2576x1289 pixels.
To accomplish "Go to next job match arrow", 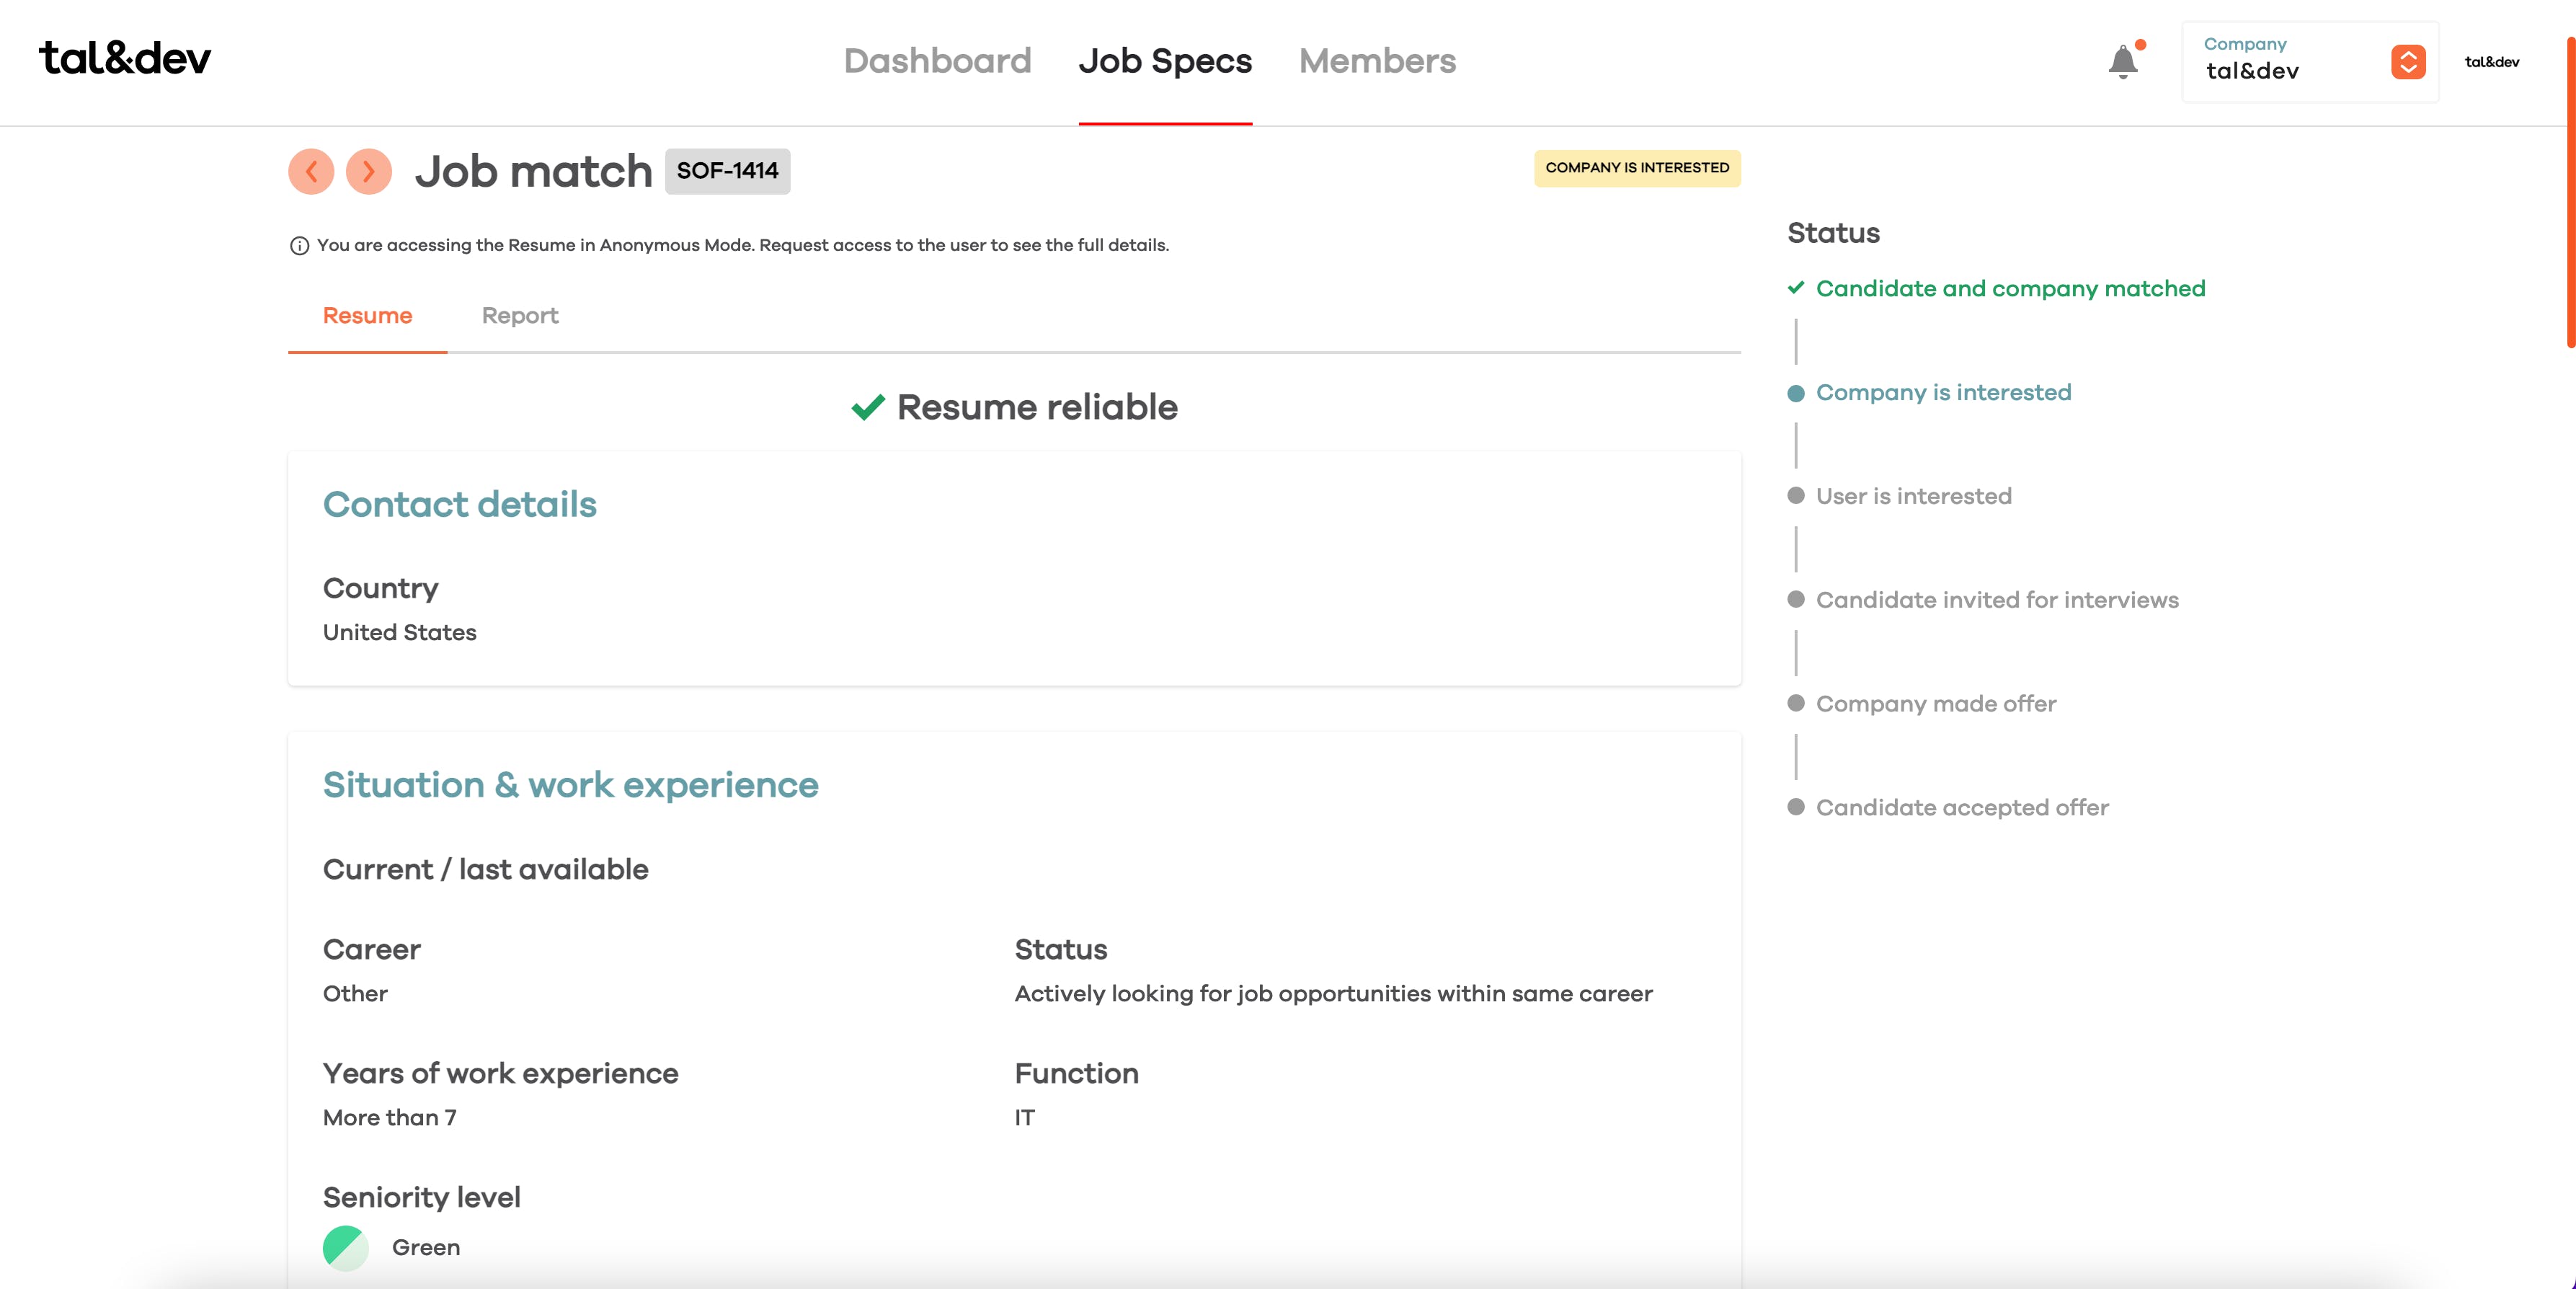I will click(x=369, y=172).
